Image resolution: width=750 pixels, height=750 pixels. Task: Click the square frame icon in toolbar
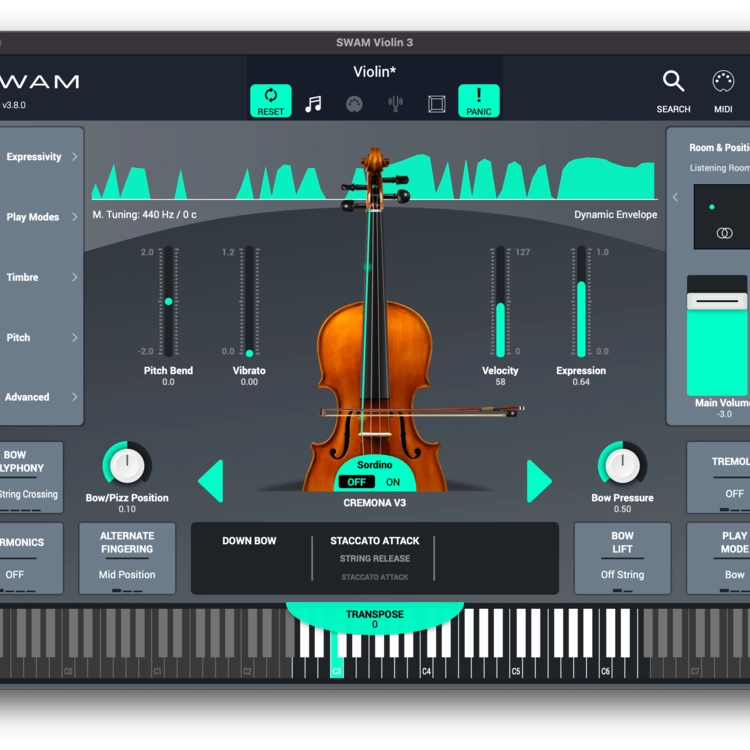click(437, 104)
